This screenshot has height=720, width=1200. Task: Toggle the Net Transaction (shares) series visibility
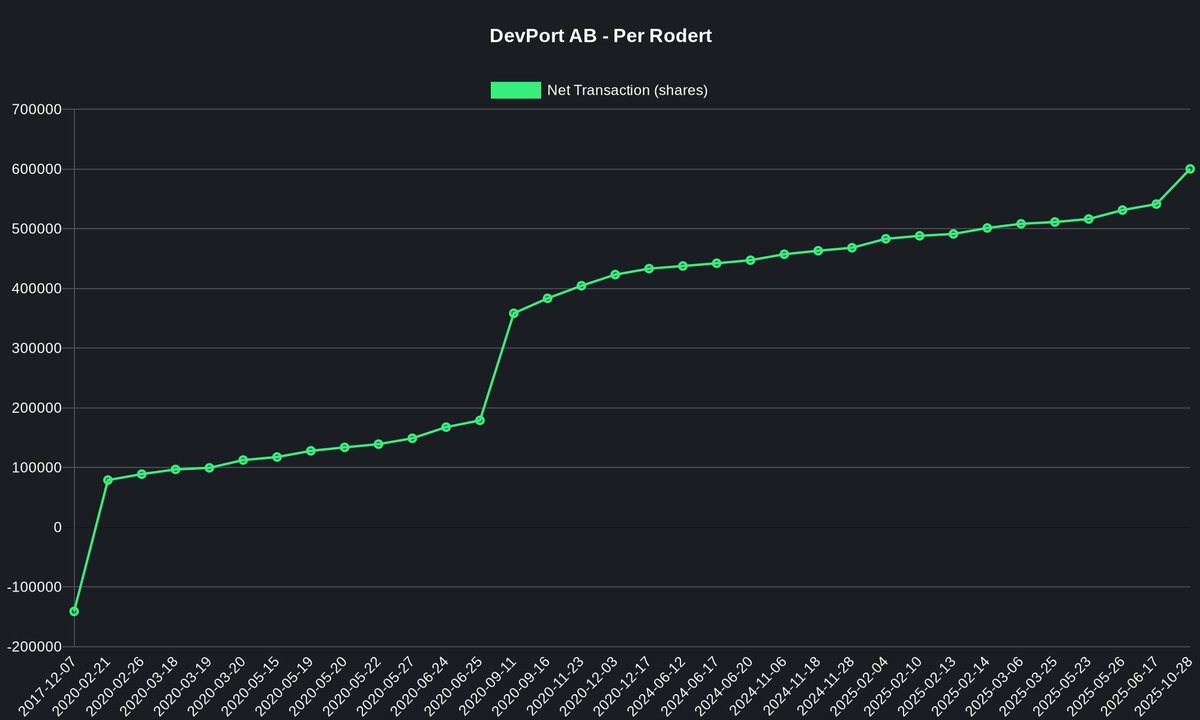tap(514, 90)
